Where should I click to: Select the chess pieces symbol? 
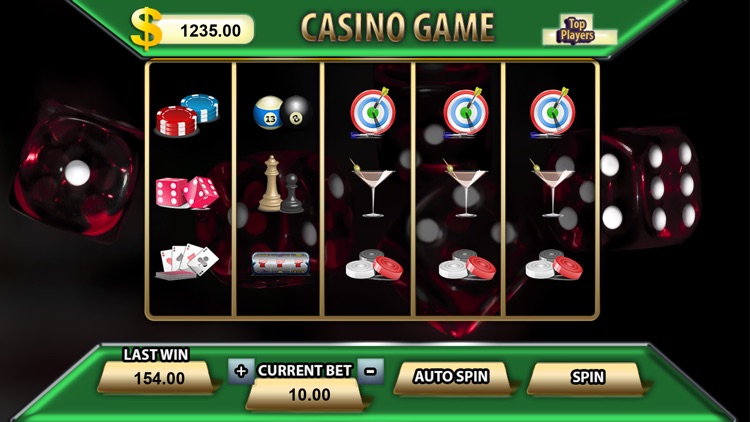click(x=280, y=184)
